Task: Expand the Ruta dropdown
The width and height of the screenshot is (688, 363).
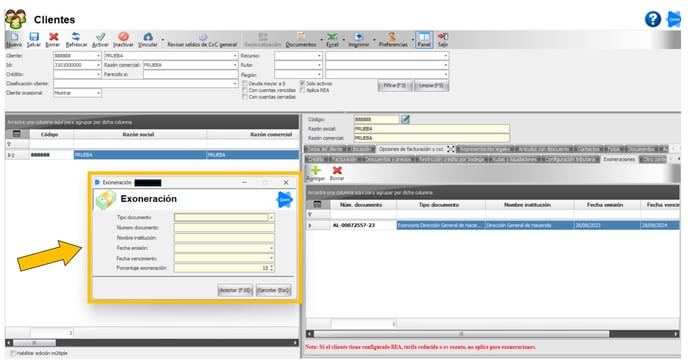Action: [319, 65]
